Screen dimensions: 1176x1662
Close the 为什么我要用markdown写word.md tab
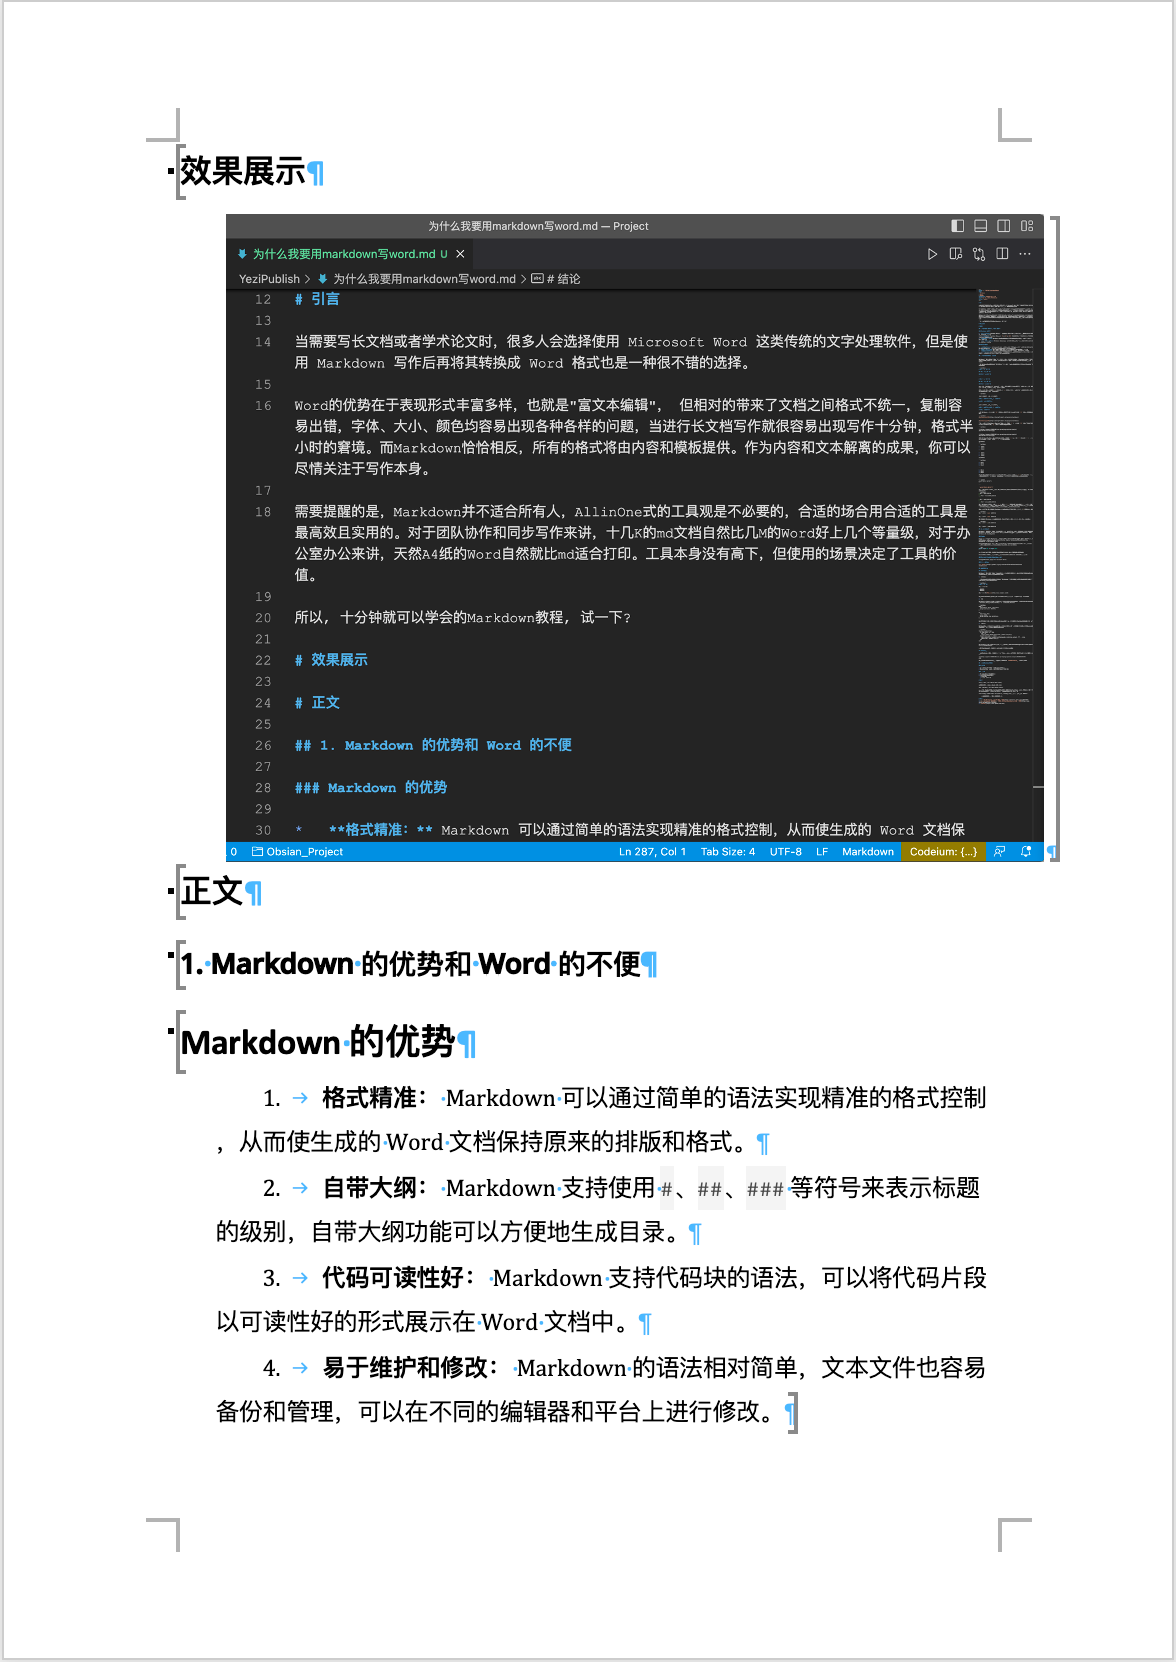click(x=460, y=254)
